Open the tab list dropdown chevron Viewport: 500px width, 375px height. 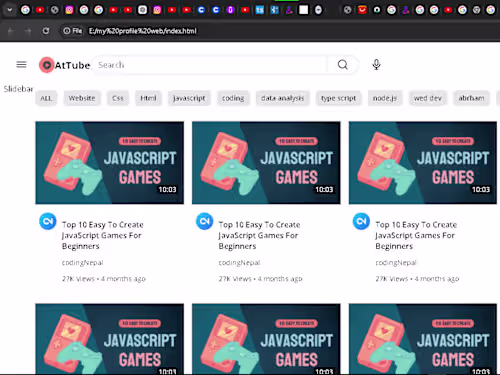click(10, 10)
